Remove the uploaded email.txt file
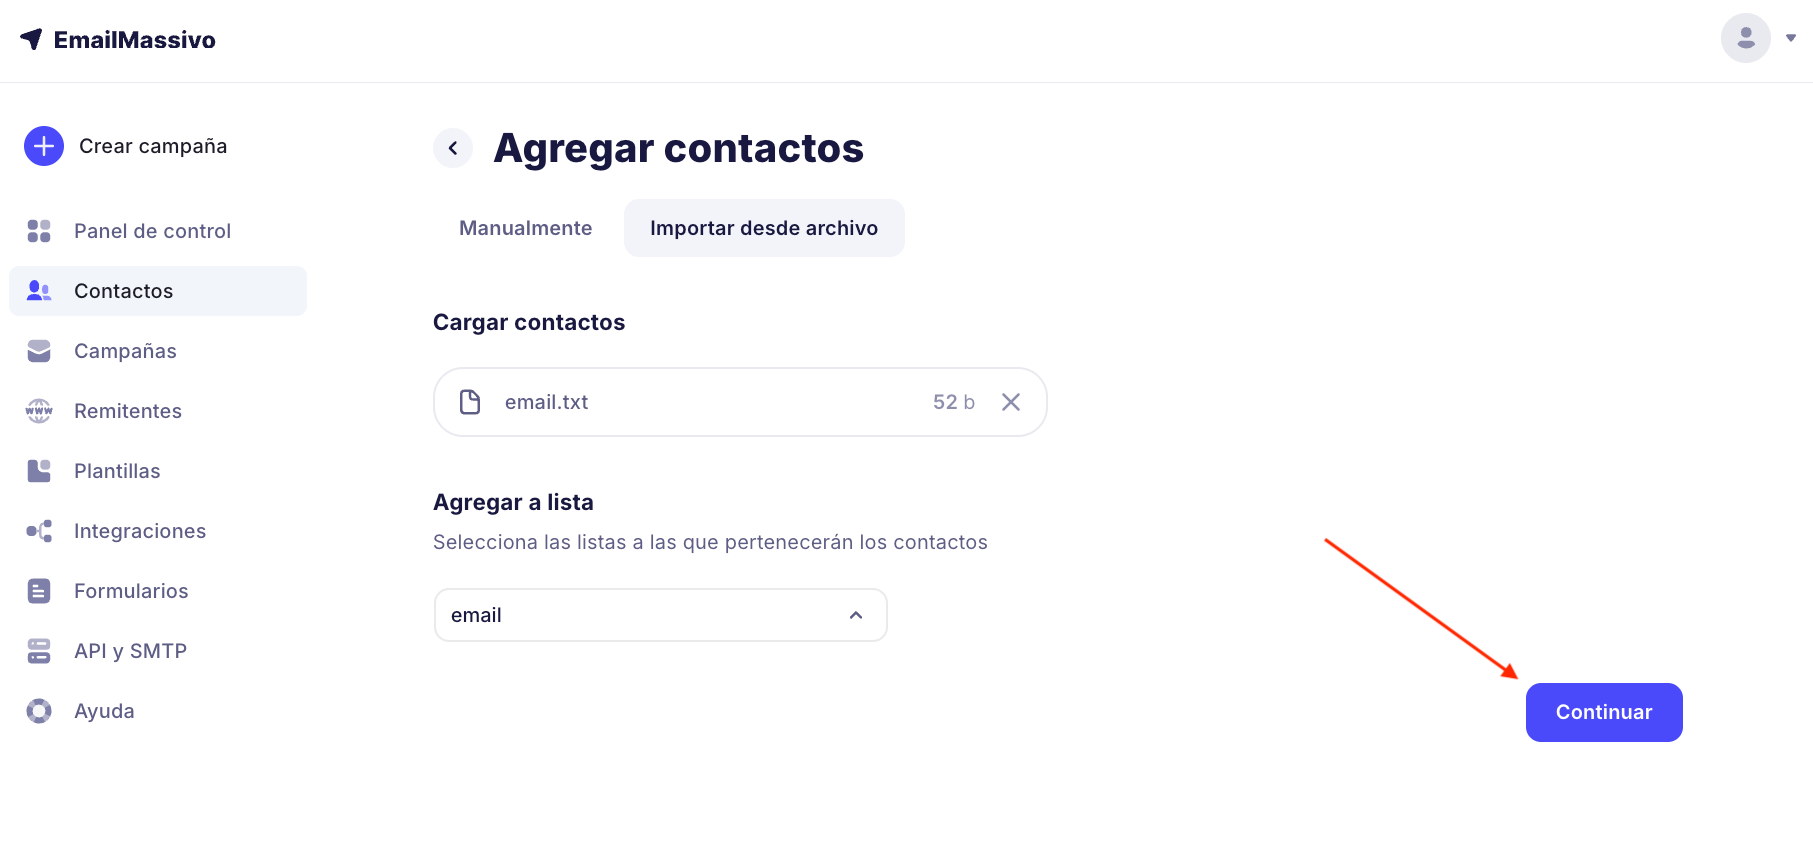This screenshot has height=863, width=1813. pos(1011,402)
